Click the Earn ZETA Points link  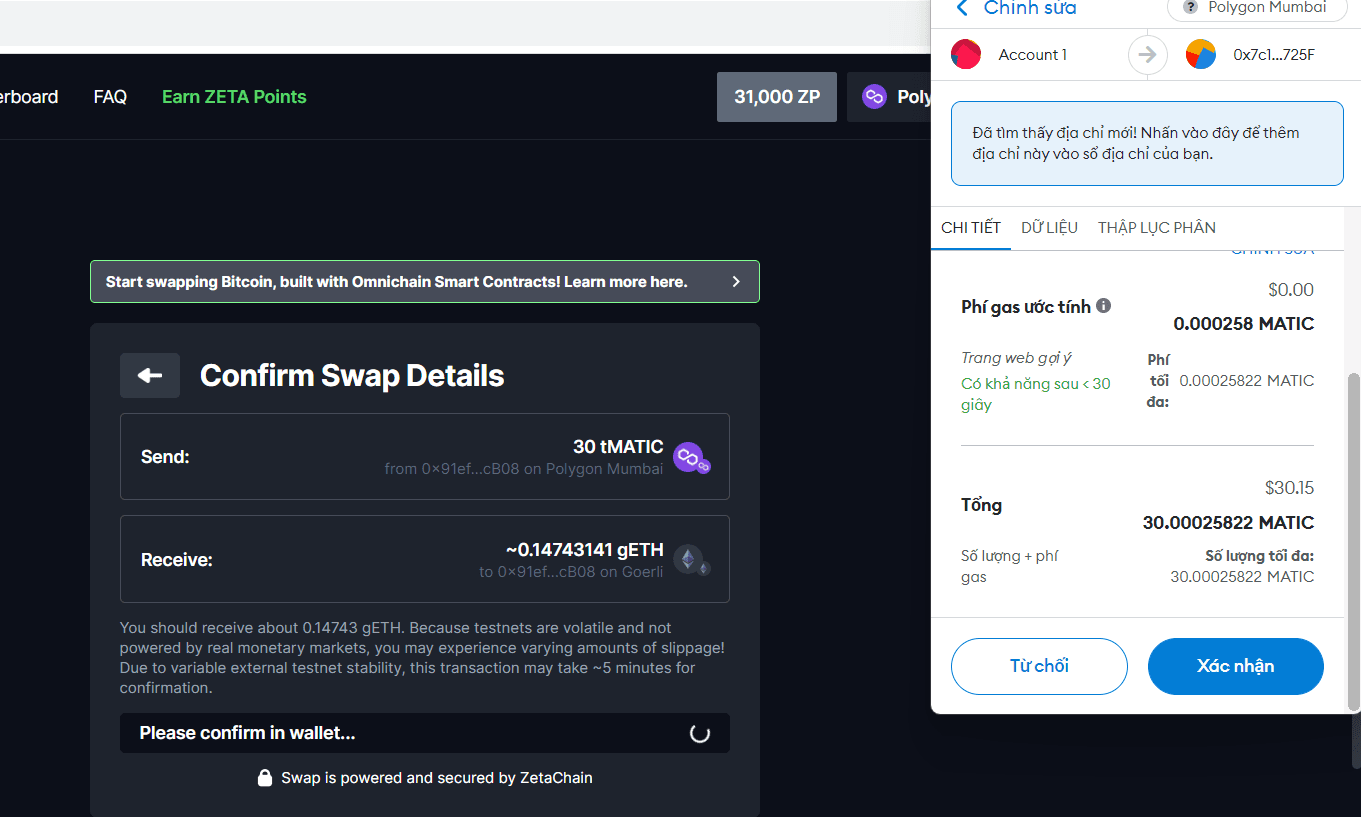coord(234,97)
